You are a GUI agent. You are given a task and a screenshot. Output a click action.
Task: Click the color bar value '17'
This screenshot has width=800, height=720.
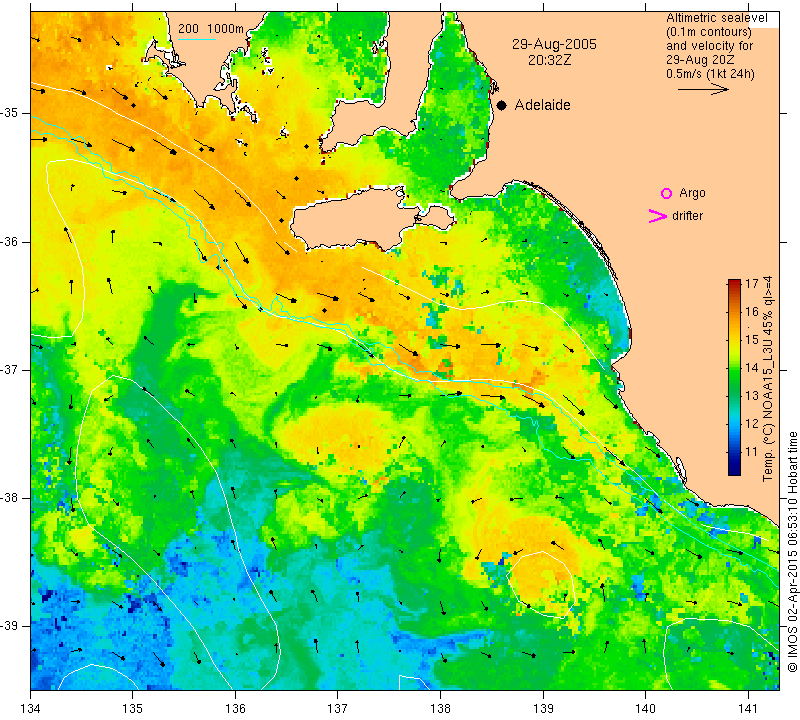point(752,284)
